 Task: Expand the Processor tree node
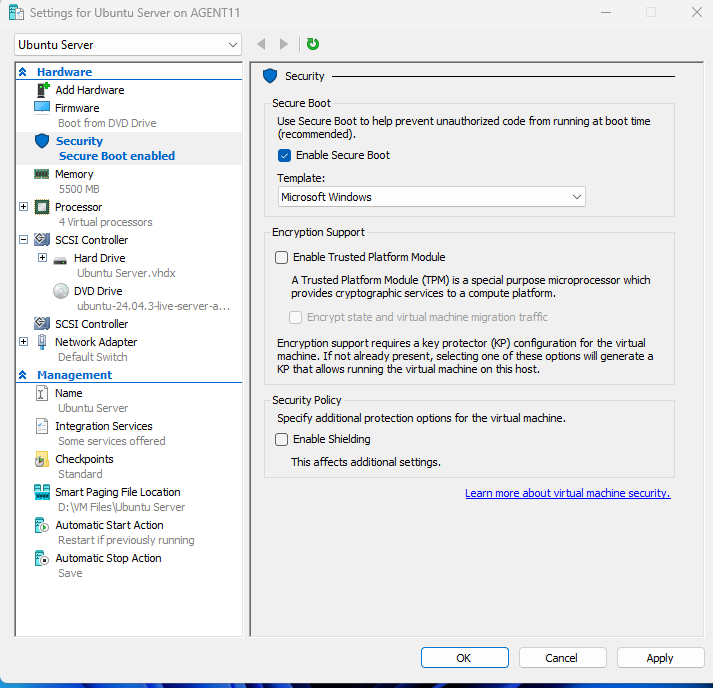[24, 207]
